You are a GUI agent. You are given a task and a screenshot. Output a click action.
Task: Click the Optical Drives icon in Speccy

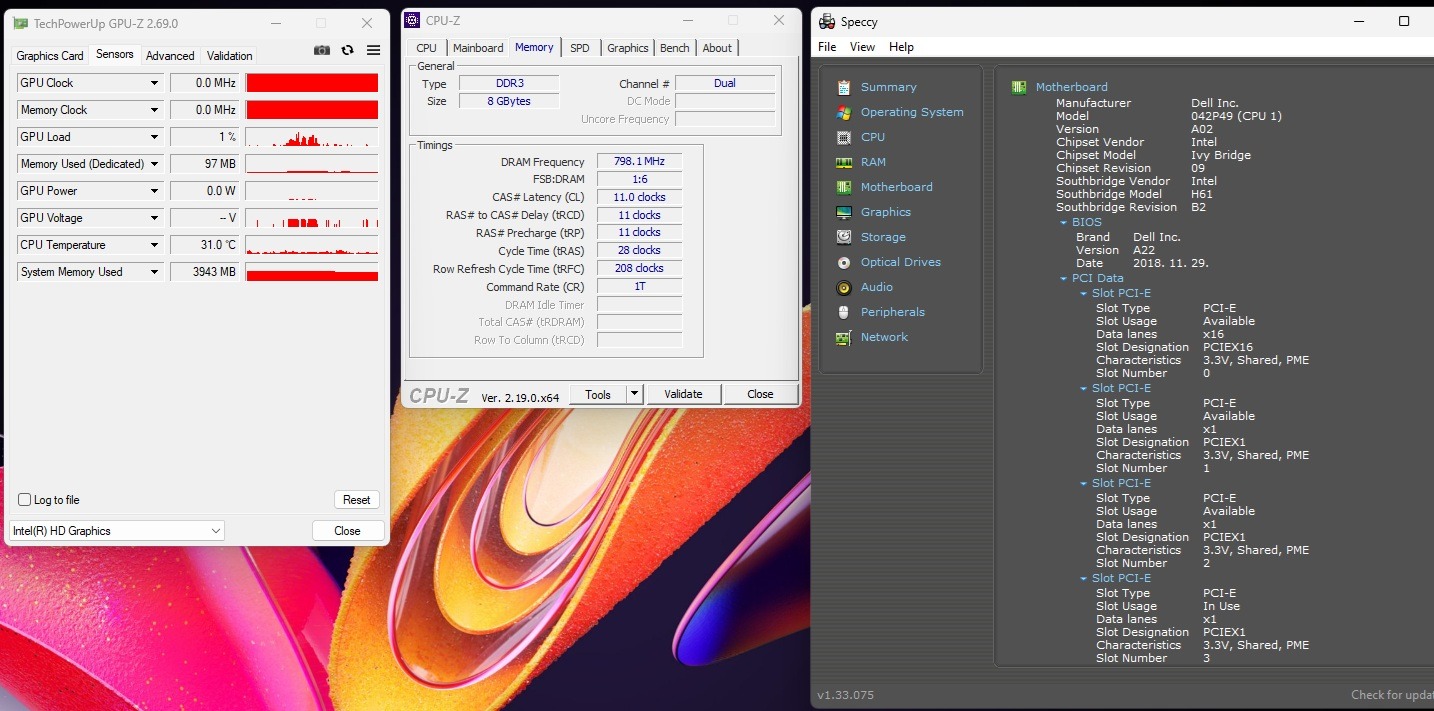pyautogui.click(x=844, y=262)
